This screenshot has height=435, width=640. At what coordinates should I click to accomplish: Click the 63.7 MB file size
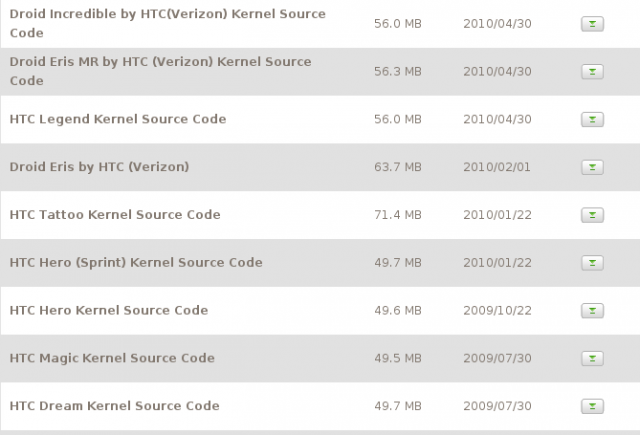pos(398,167)
